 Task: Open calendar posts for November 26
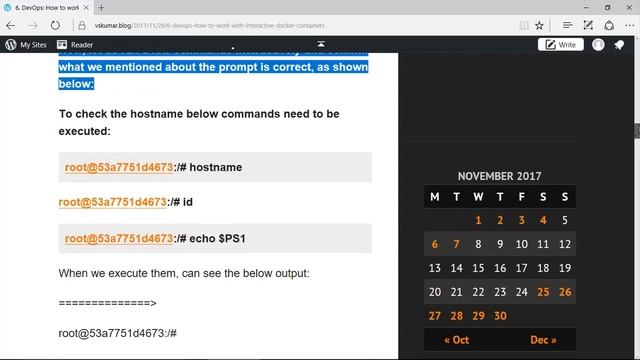click(x=565, y=292)
